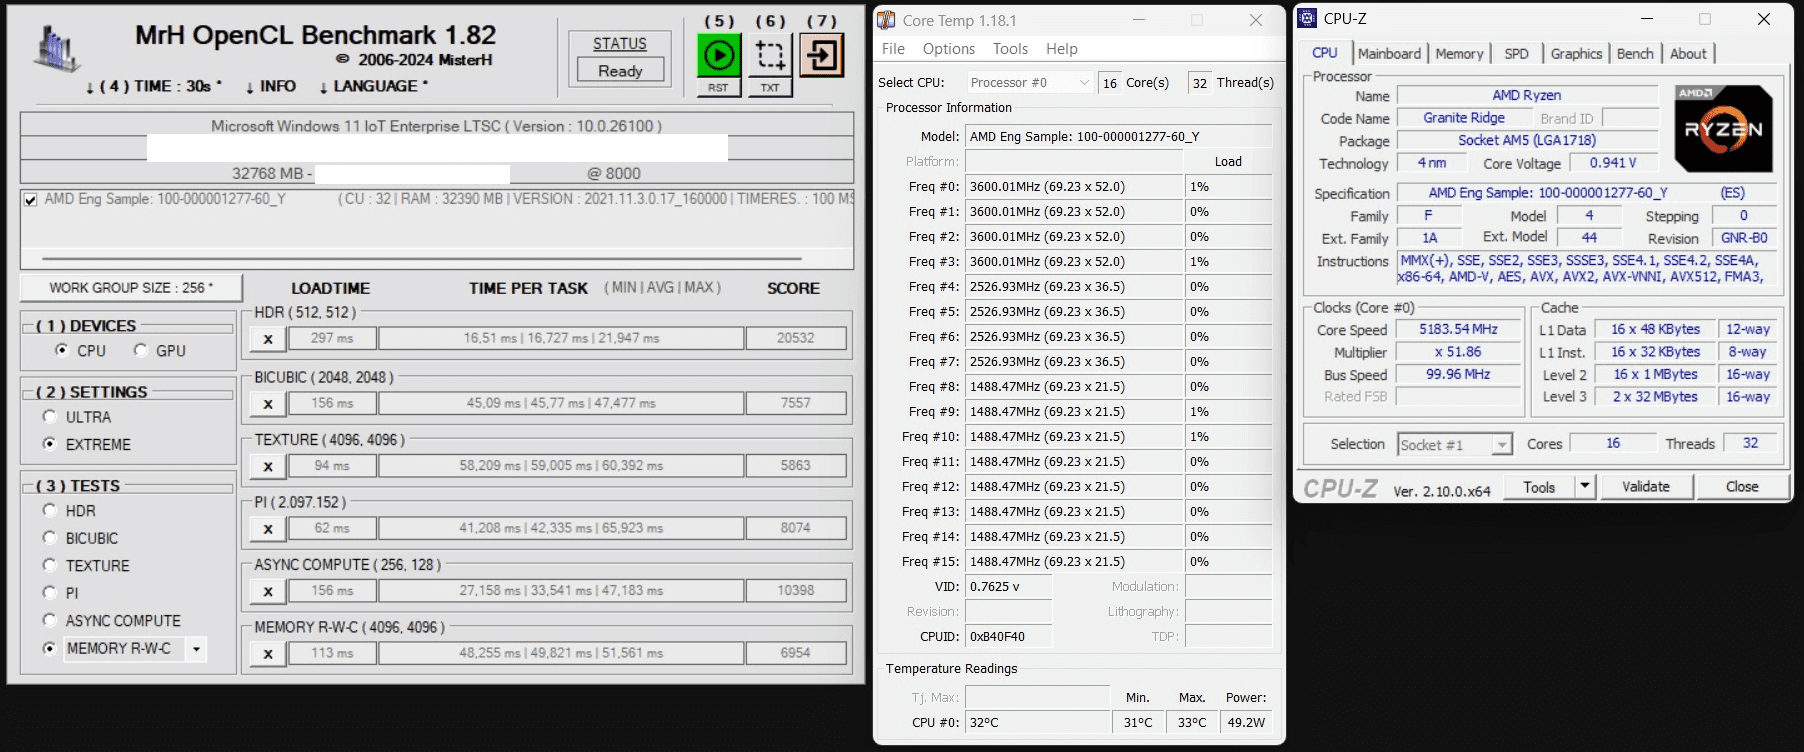This screenshot has height=752, width=1804.
Task: Switch to the Mainboard tab in CPU-Z
Action: point(1389,54)
